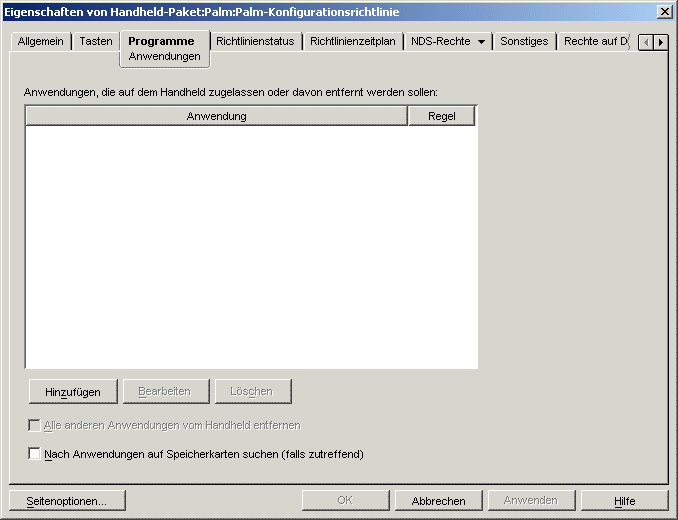The width and height of the screenshot is (678, 520).
Task: Select the Programme tab
Action: tap(161, 41)
